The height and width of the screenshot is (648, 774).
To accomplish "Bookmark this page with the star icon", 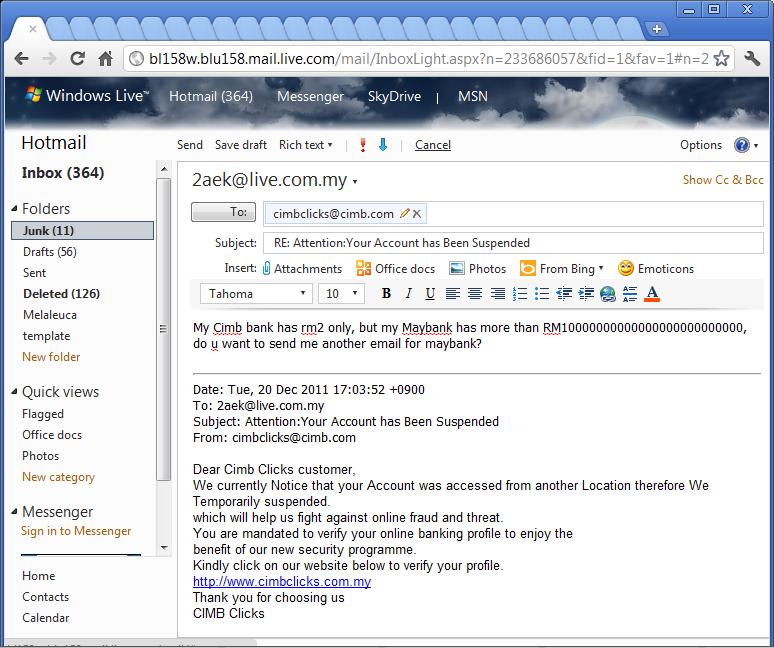I will tap(721, 59).
